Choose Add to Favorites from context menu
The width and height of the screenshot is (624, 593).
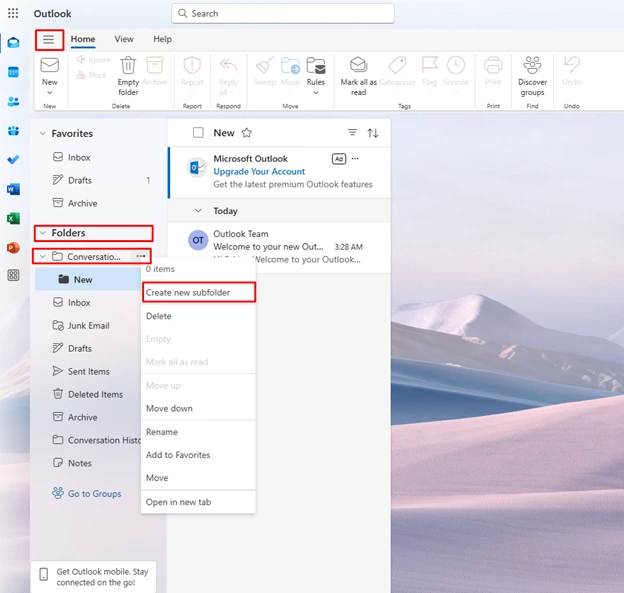point(198,455)
